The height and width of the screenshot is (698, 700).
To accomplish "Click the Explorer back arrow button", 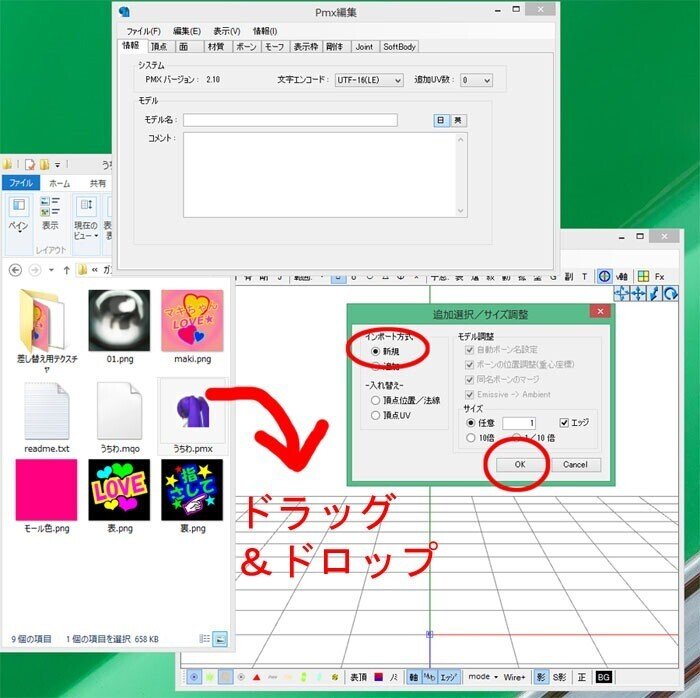I will click(15, 270).
